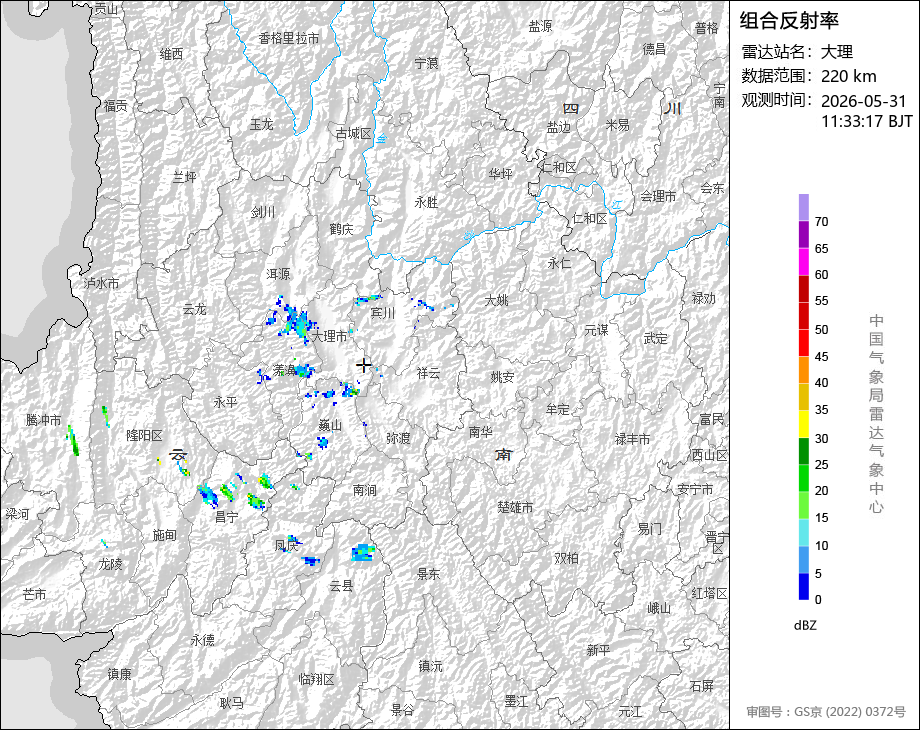Click the 临翔区 map label

coord(316,680)
